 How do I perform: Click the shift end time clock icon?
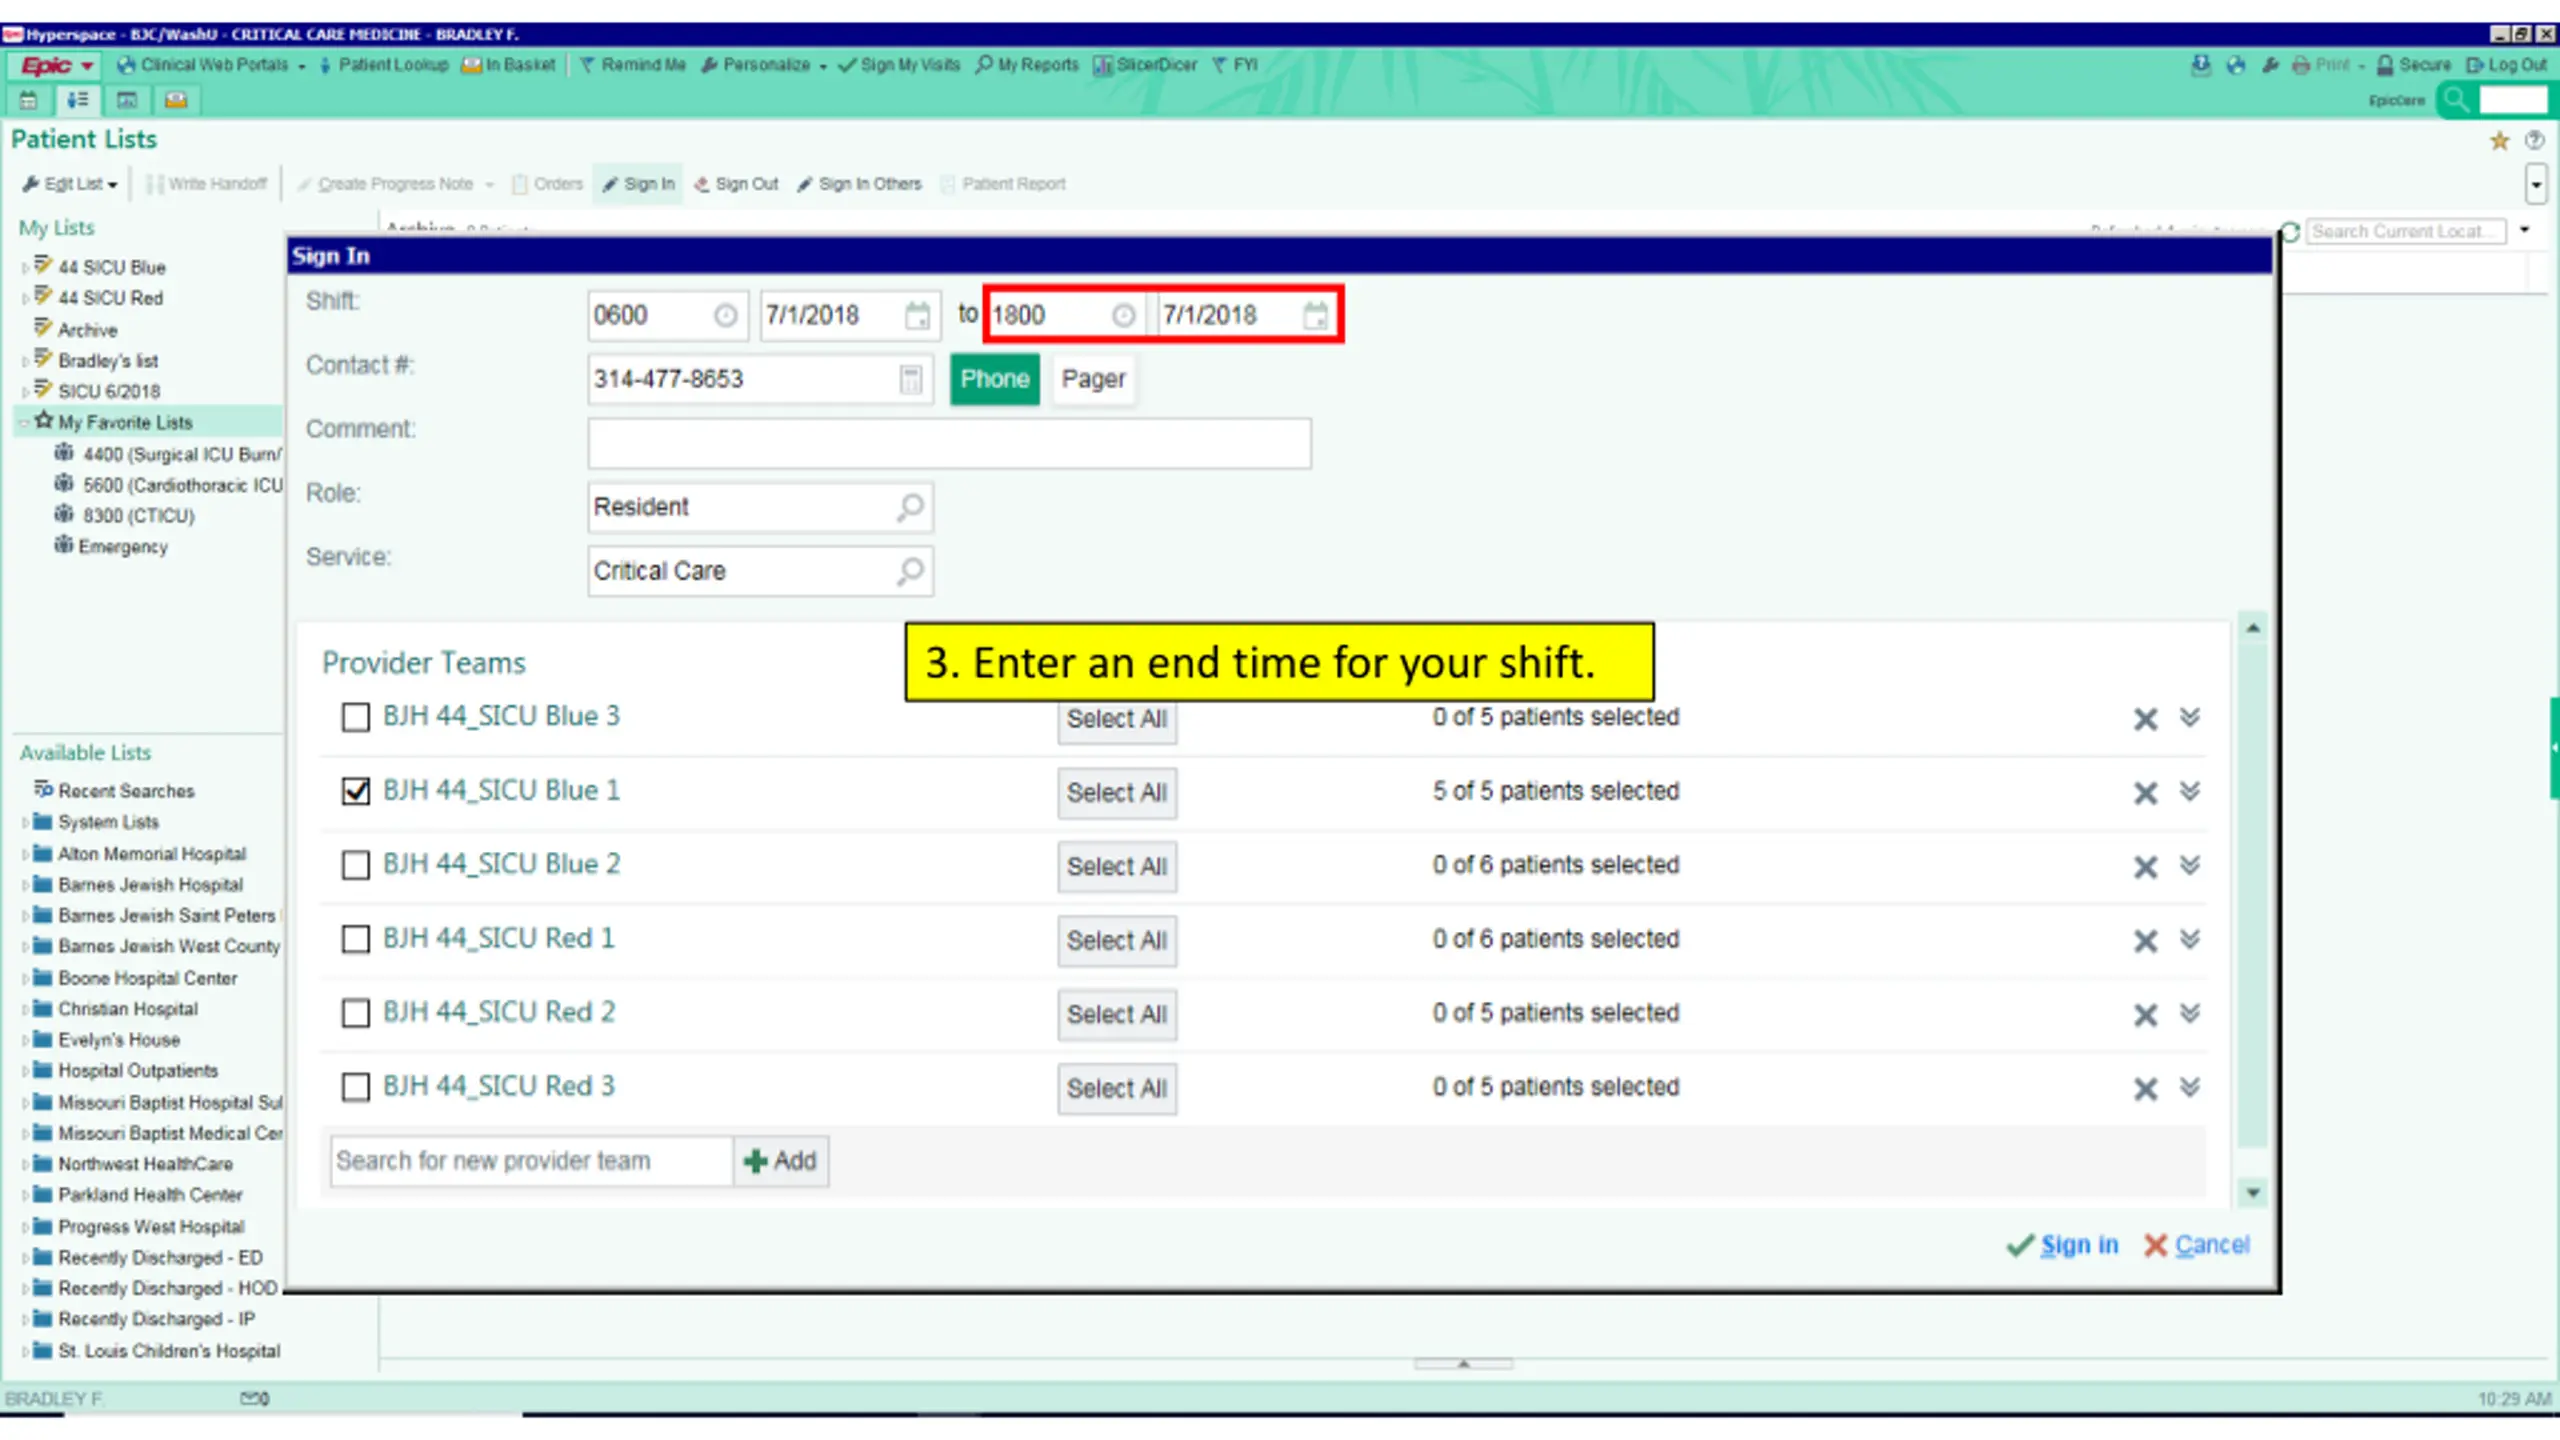(x=1123, y=316)
